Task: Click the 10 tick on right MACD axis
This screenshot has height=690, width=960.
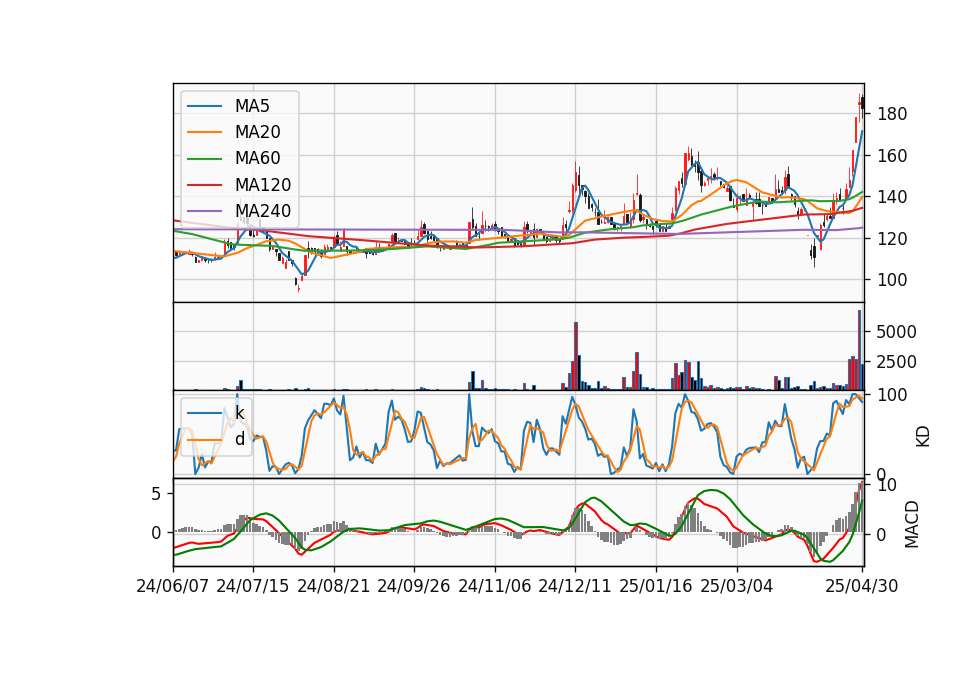Action: [x=887, y=486]
